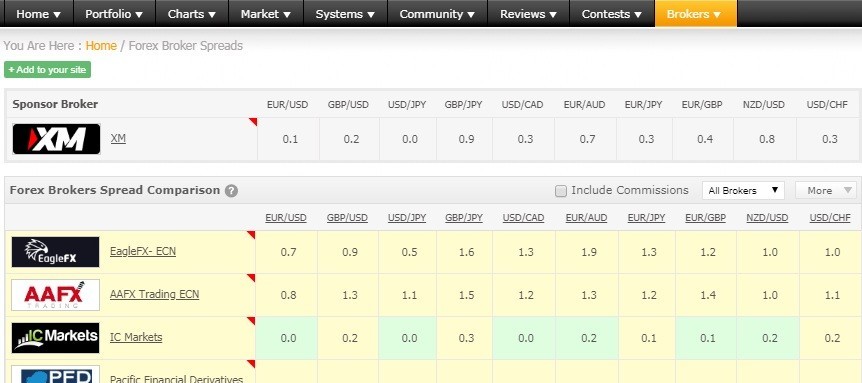
Task: Open the AAFX Trading ECN link
Action: pyautogui.click(x=154, y=294)
